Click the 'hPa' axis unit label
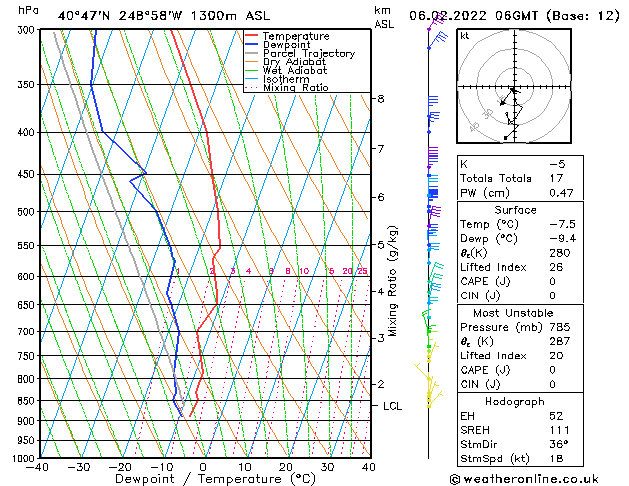This screenshot has width=629, height=486. [x=28, y=10]
